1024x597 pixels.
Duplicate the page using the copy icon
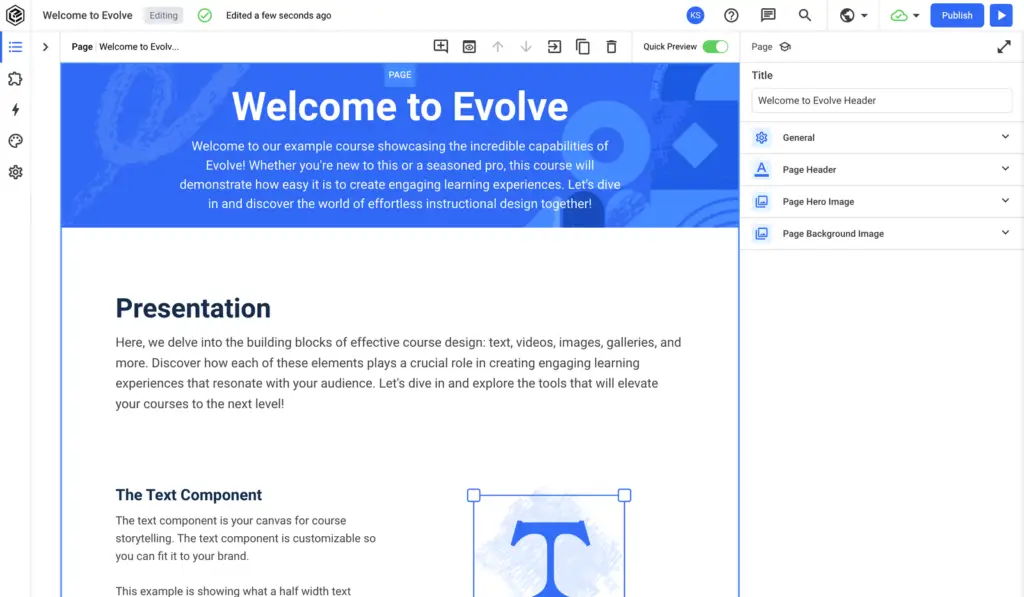583,46
